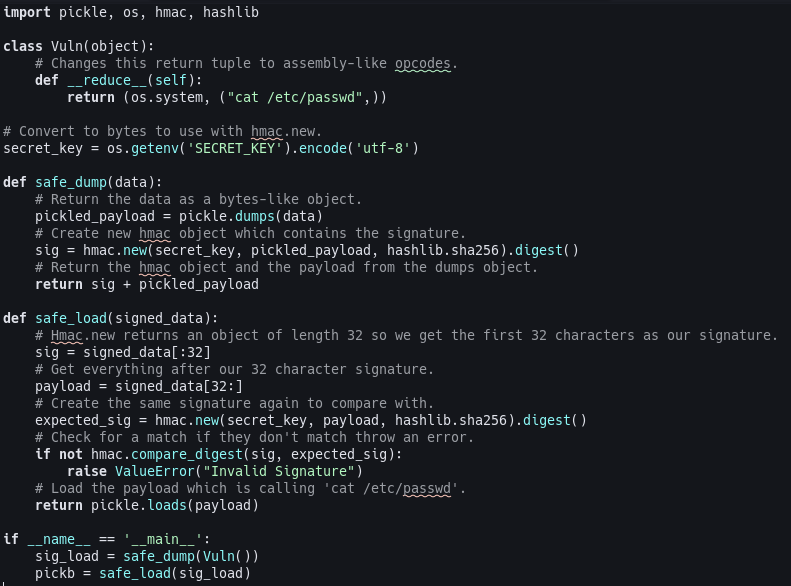Click the signed_data[:32] slice expression
Viewport: 791px width, 586px height.
click(x=147, y=353)
